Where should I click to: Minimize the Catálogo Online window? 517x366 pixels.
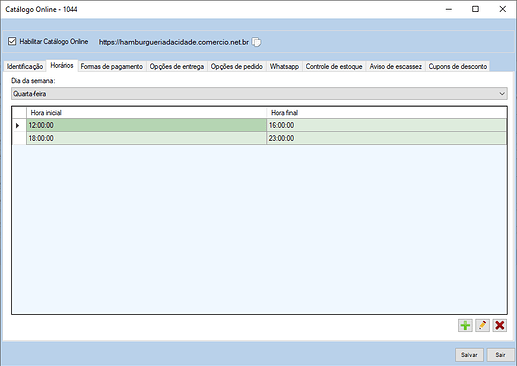449,9
